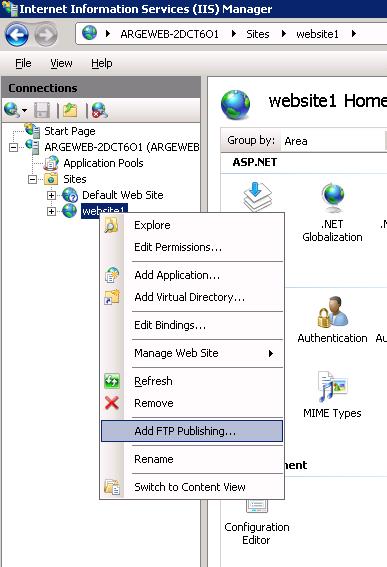Screen dimensions: 387x567
Task: Click the Create New Connection toolbar icon
Action: (x=11, y=110)
